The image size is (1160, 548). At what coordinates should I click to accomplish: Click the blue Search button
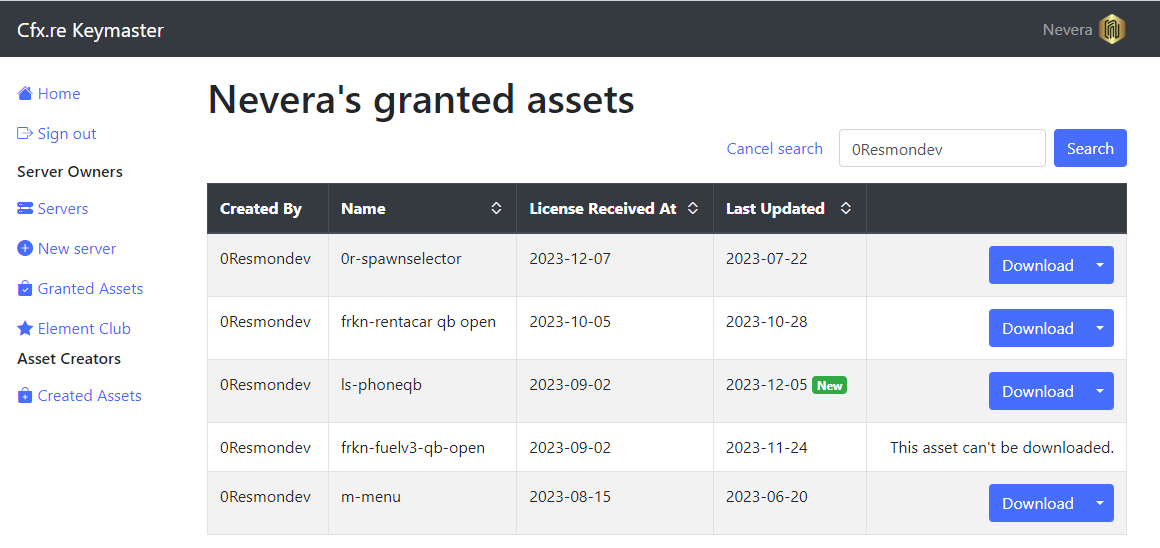[1090, 149]
